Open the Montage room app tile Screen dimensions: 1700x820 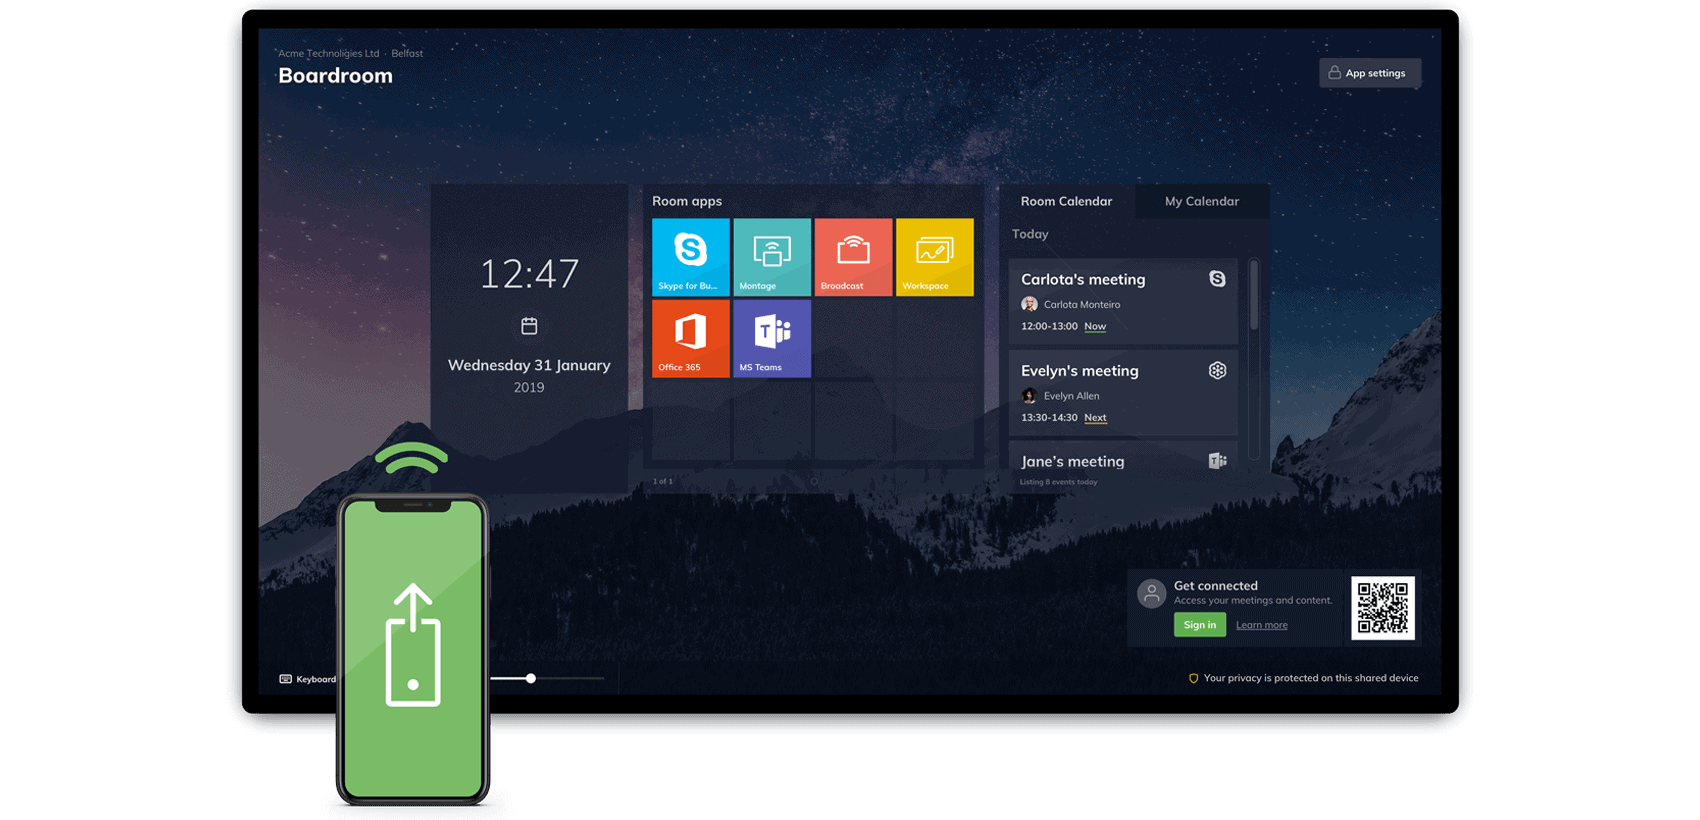(772, 257)
